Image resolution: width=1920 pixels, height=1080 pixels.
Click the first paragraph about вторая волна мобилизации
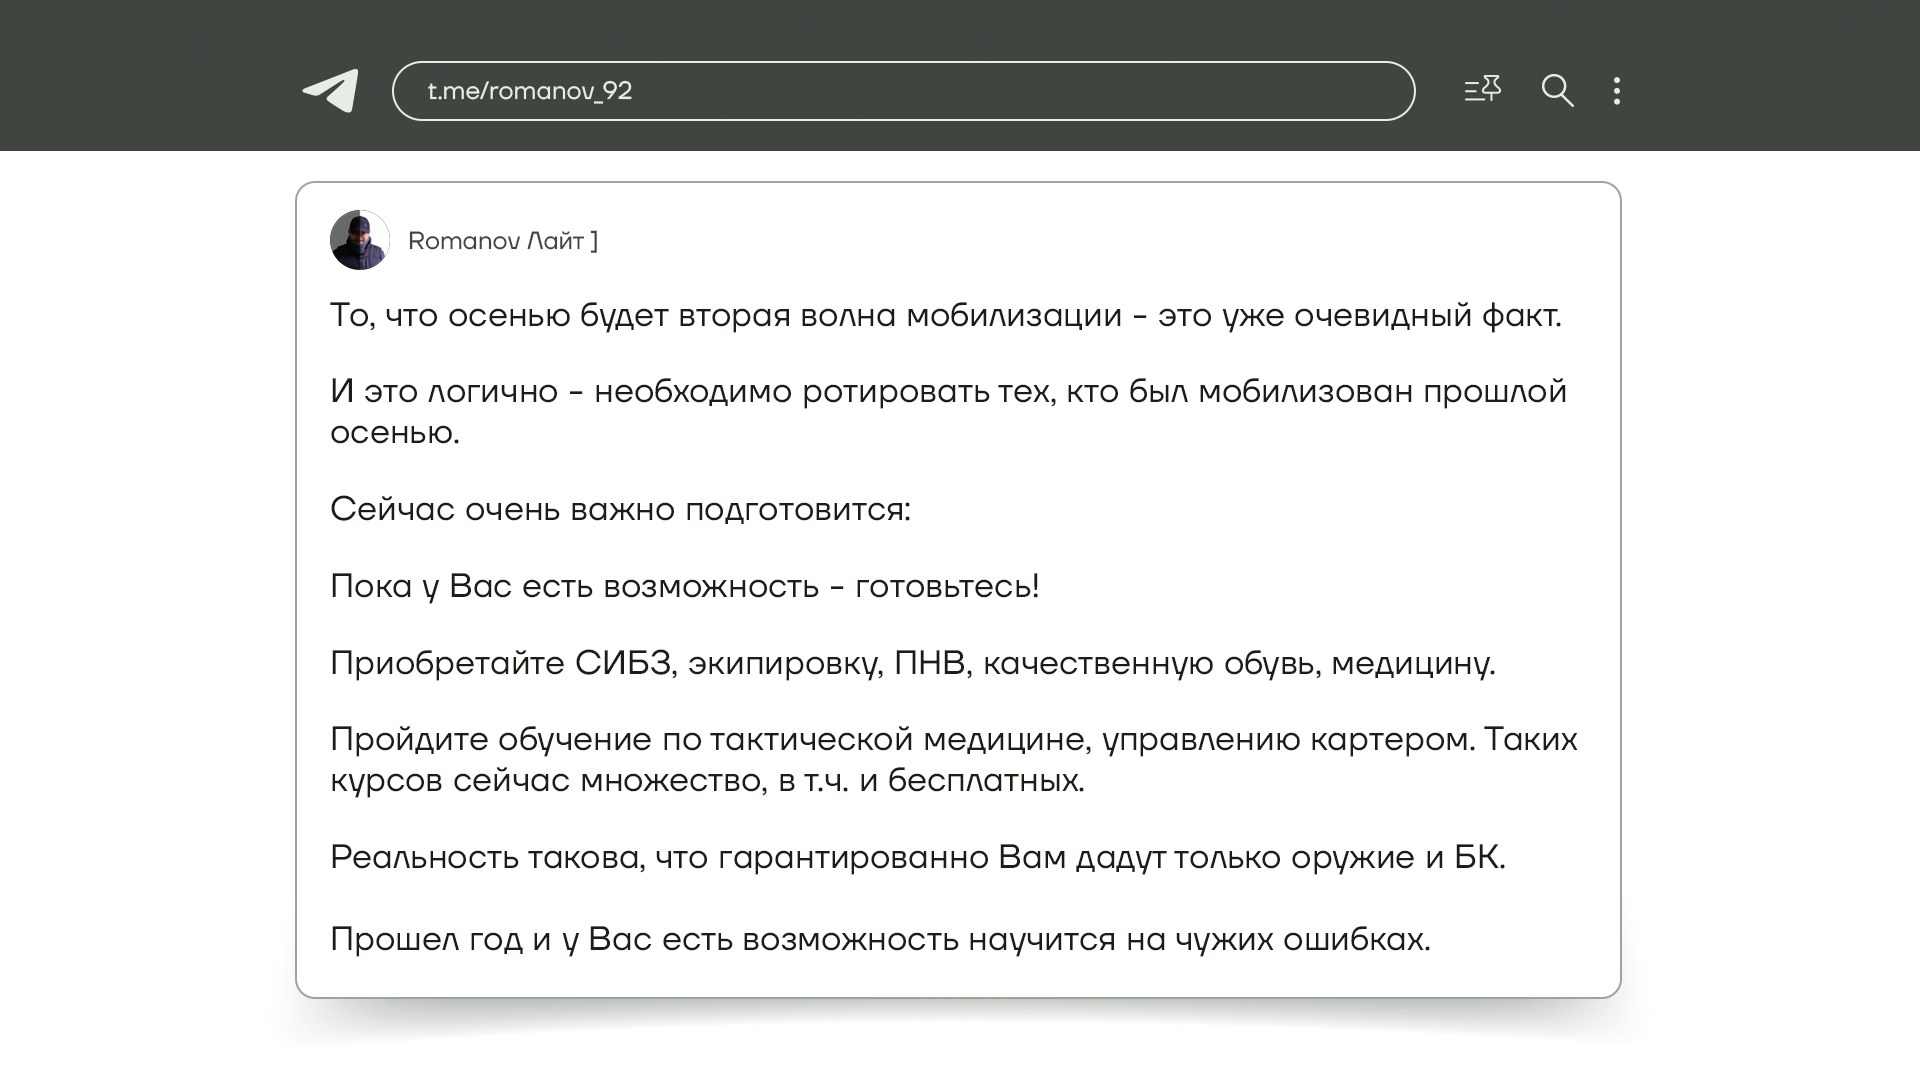tap(945, 316)
